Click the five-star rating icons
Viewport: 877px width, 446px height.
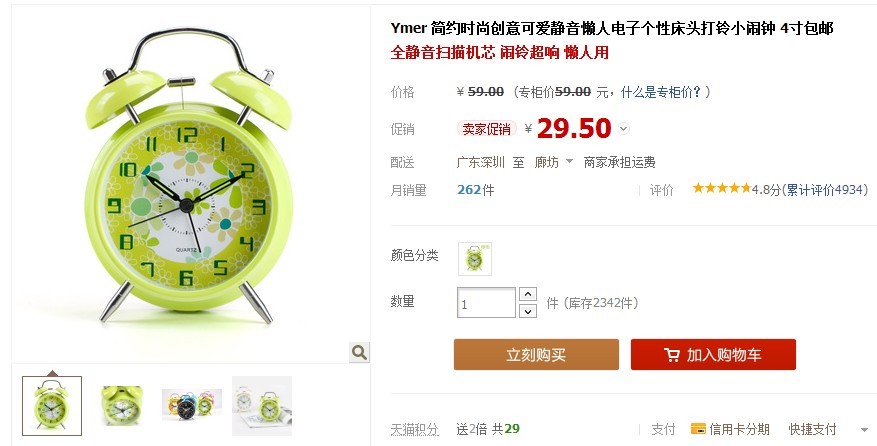click(x=722, y=189)
